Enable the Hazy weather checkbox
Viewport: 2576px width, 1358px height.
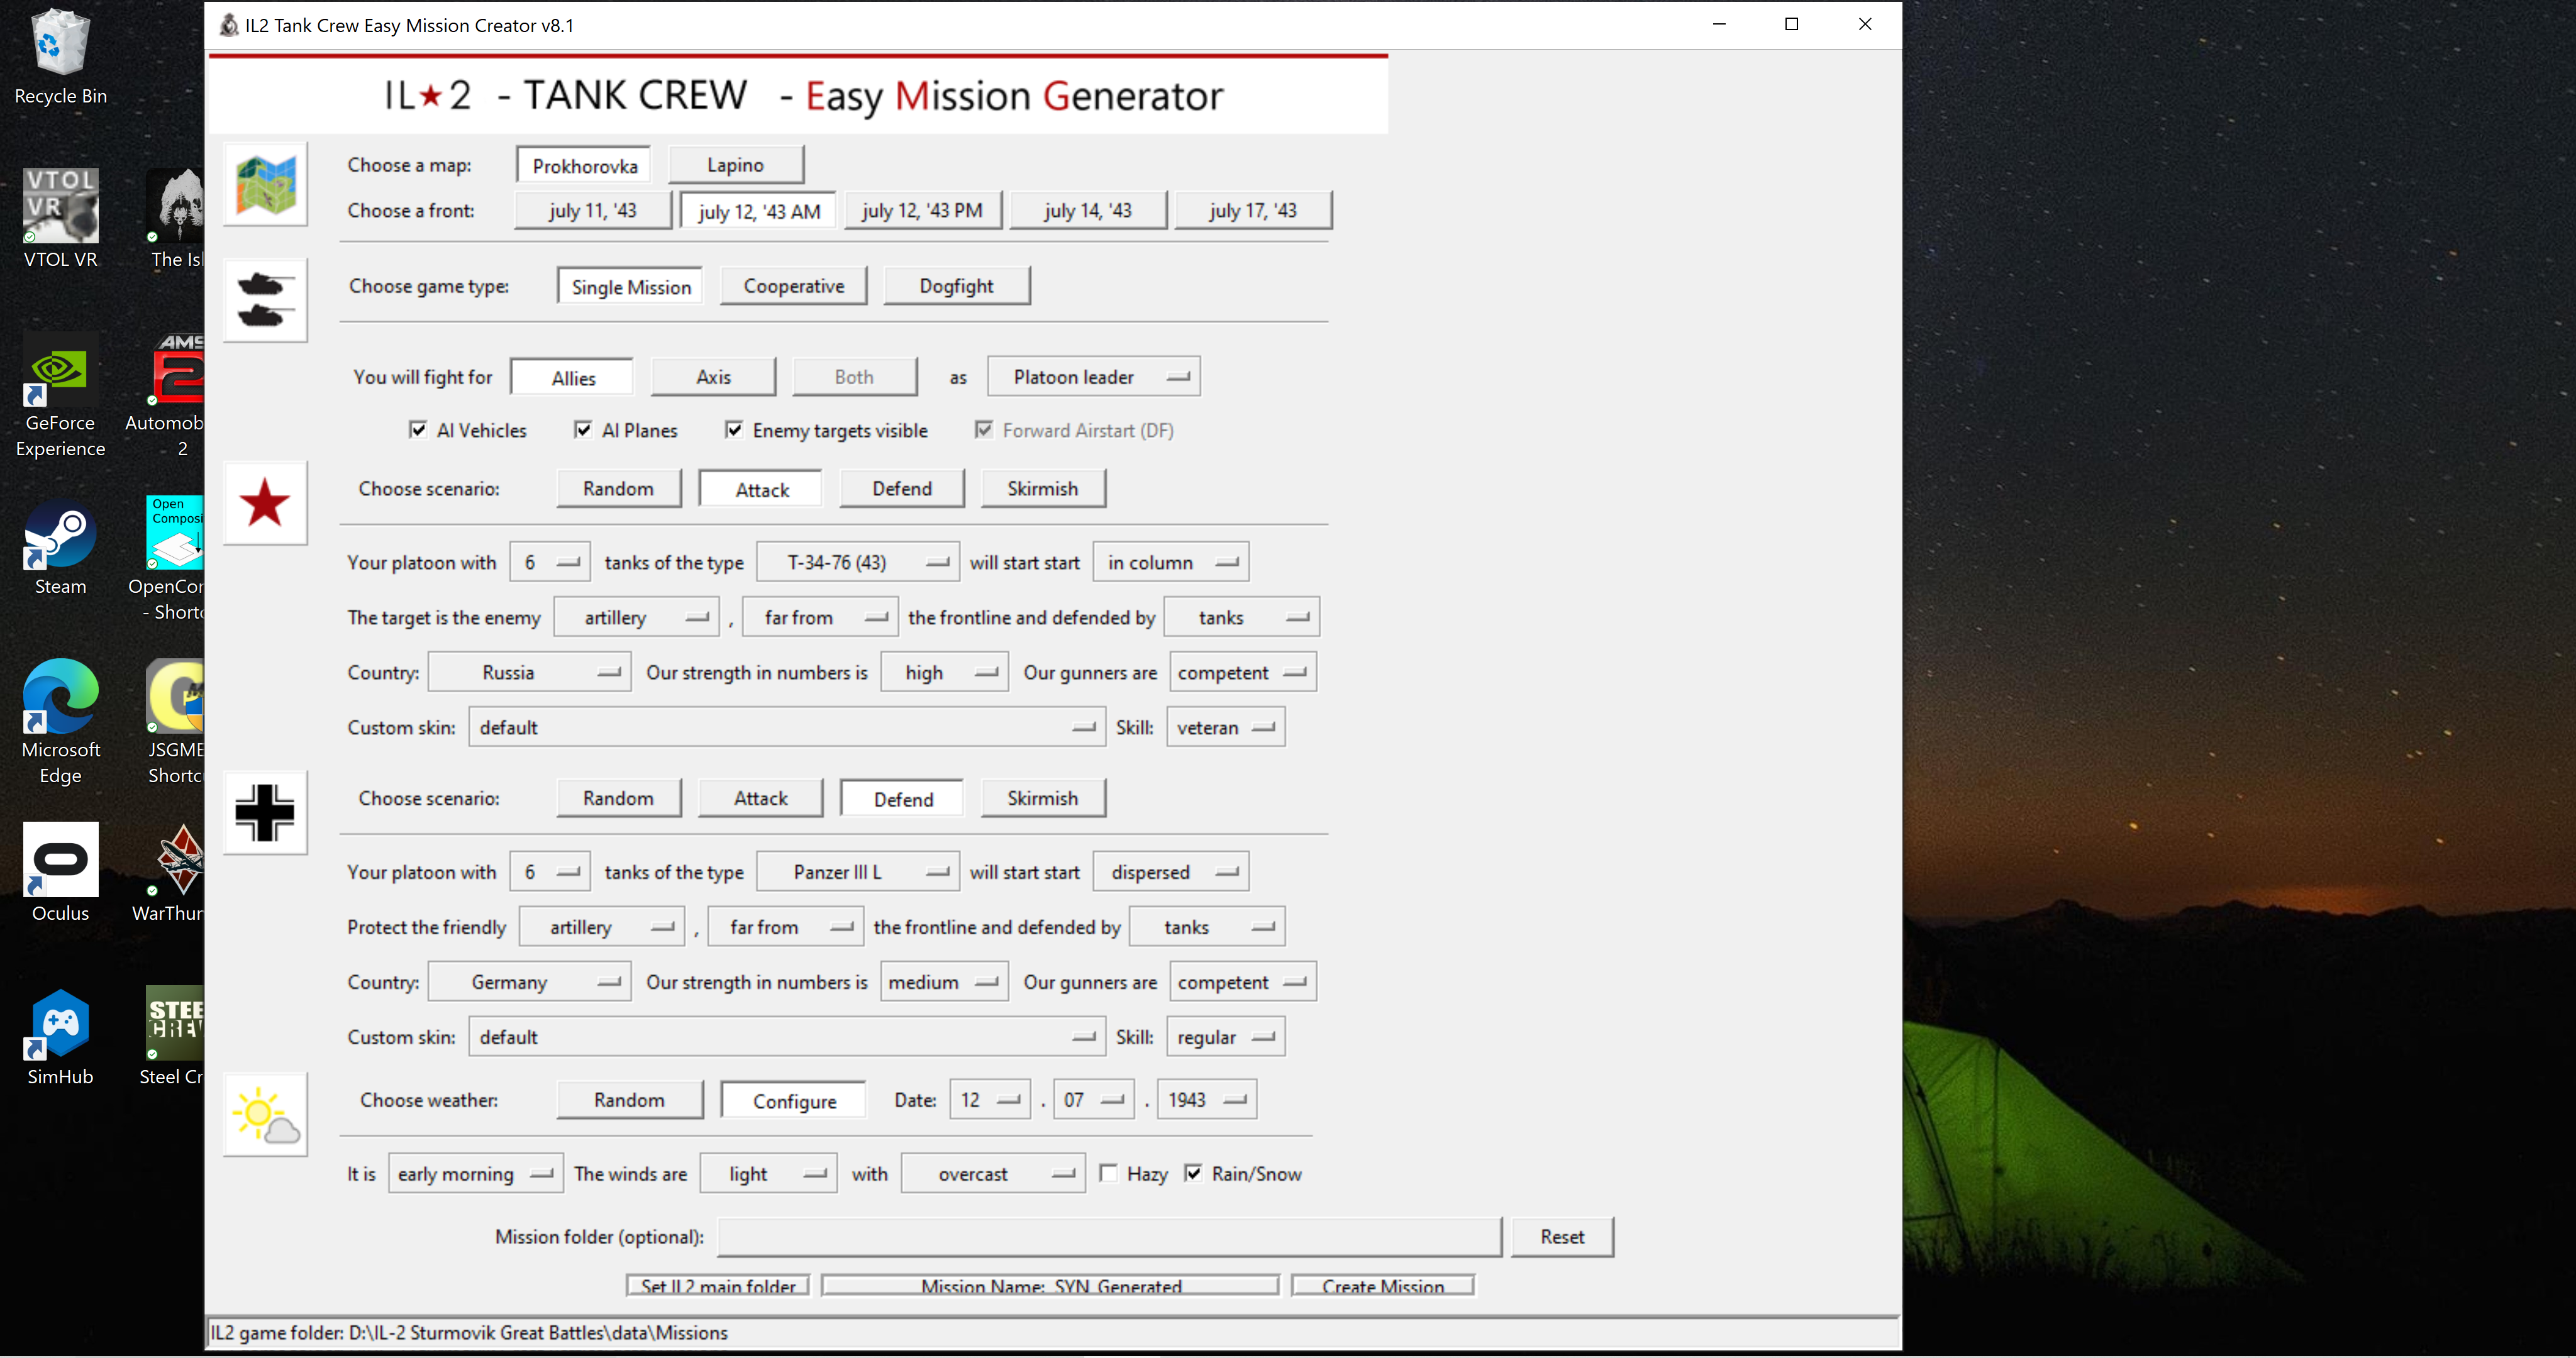pos(1108,1173)
